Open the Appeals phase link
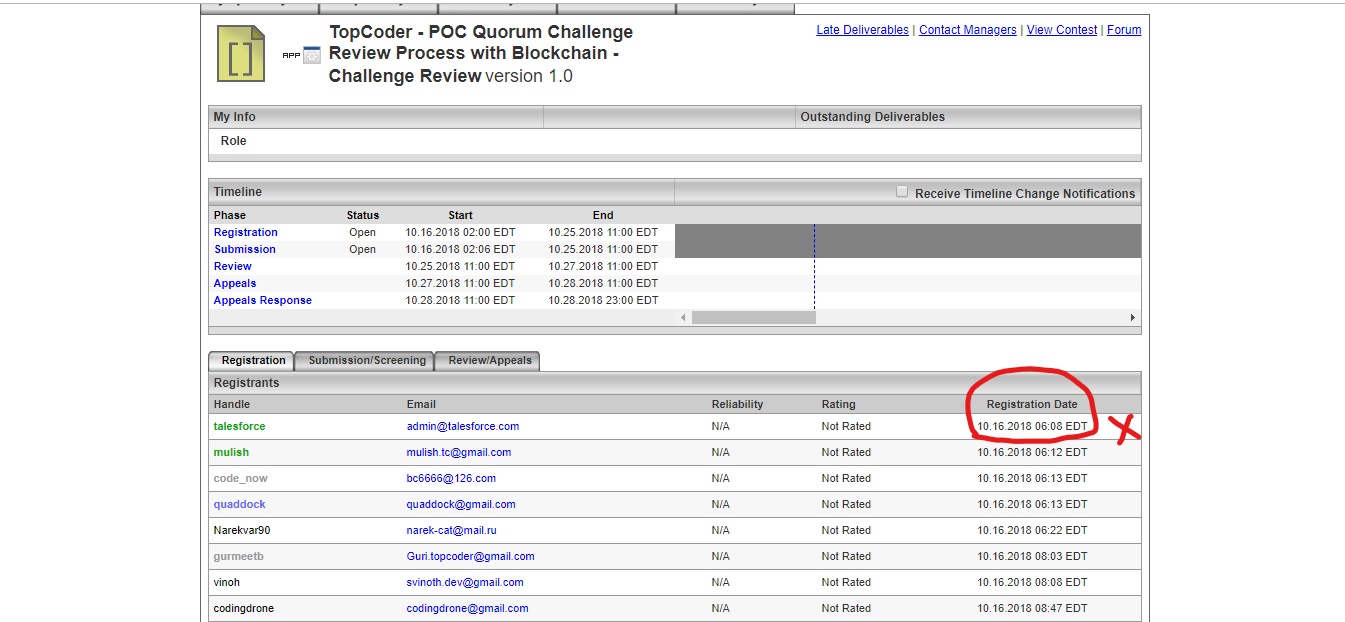Screen dimensions: 1345x622 click(235, 283)
